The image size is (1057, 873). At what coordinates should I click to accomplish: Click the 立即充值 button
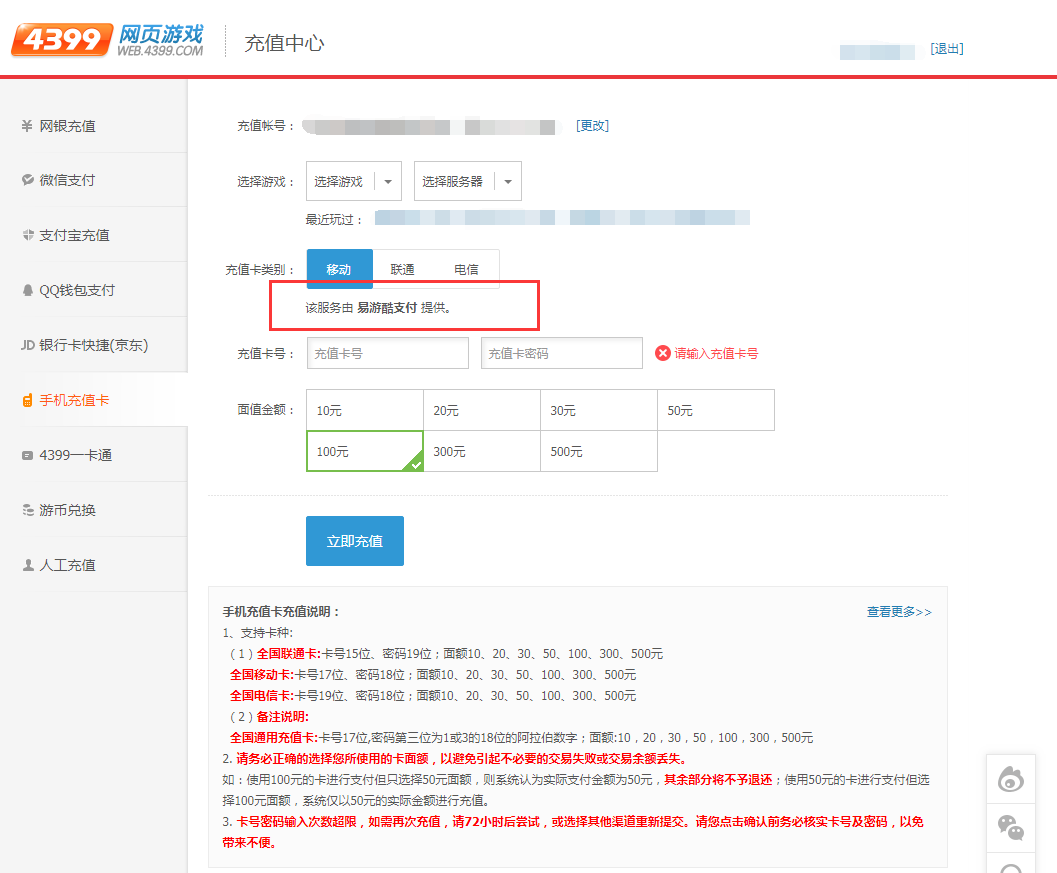354,541
